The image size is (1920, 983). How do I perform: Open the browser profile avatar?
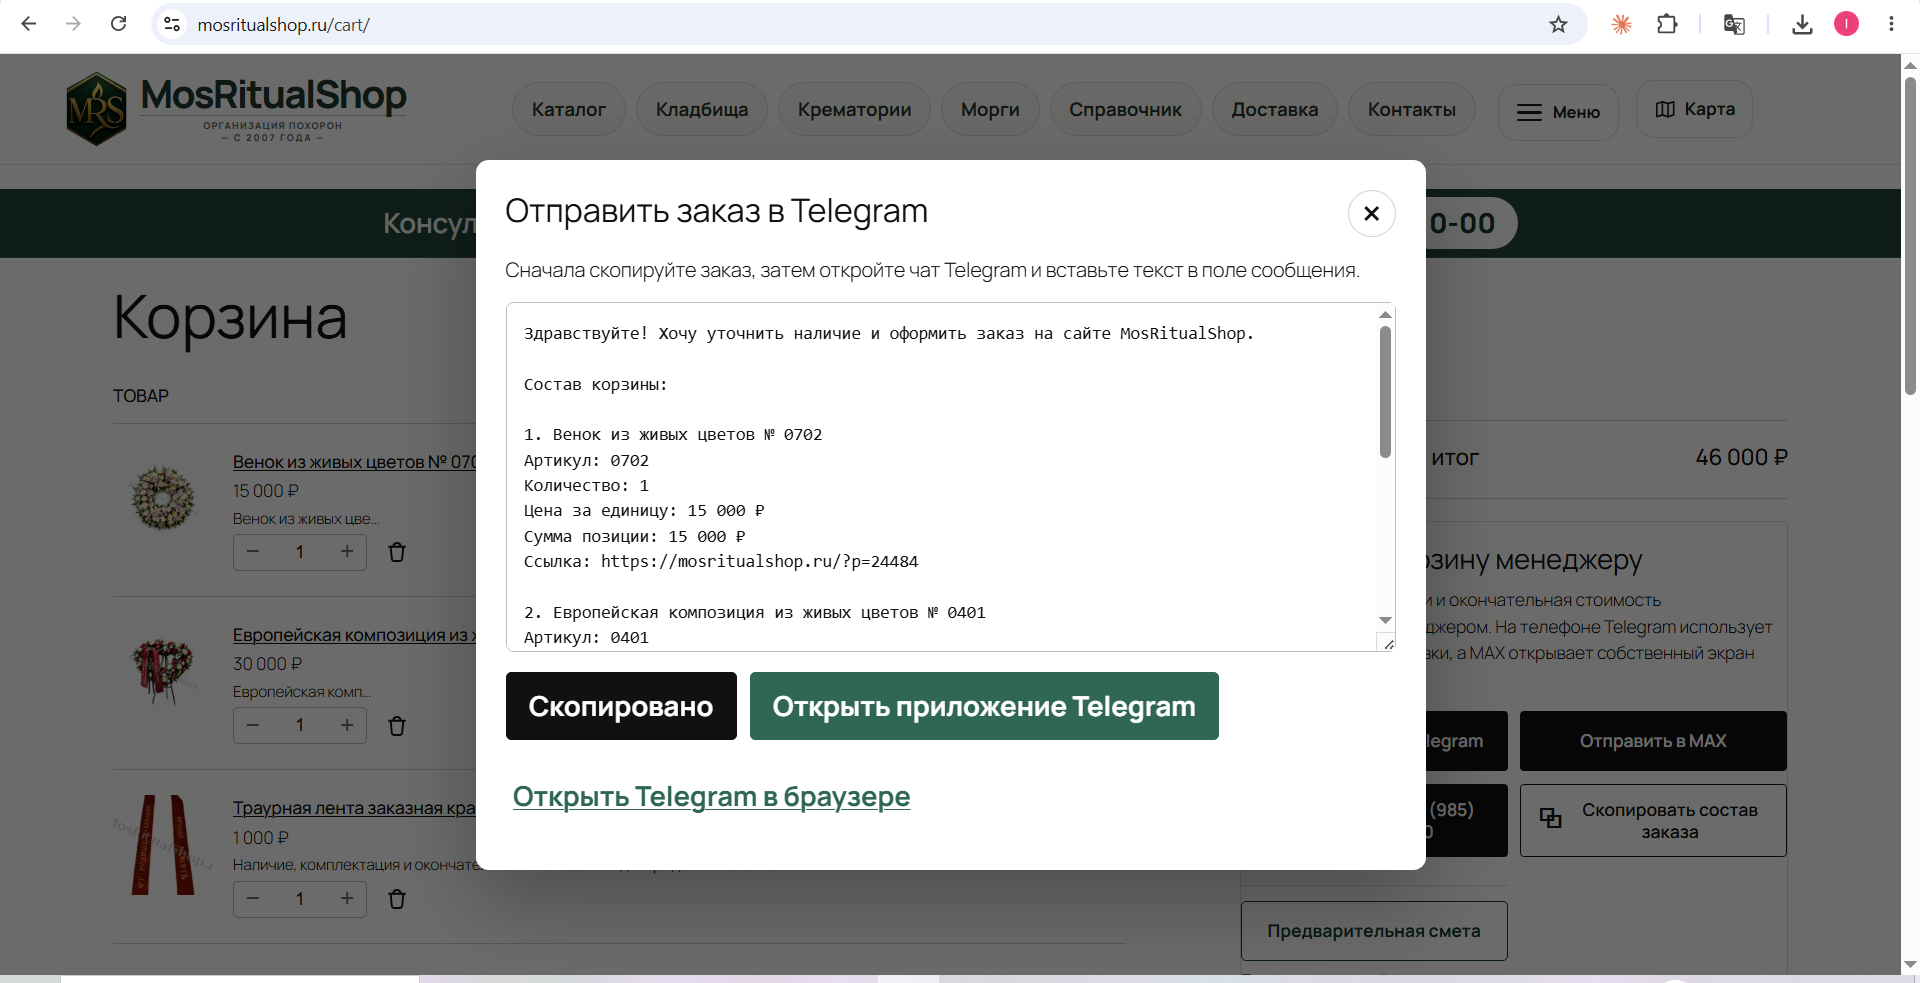(x=1846, y=24)
